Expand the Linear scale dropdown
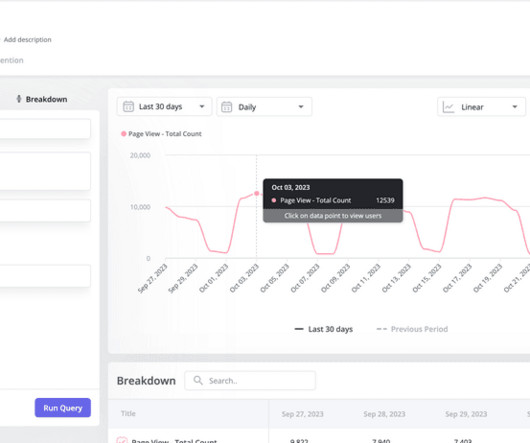Screen dimensions: 530x443 click(481, 107)
